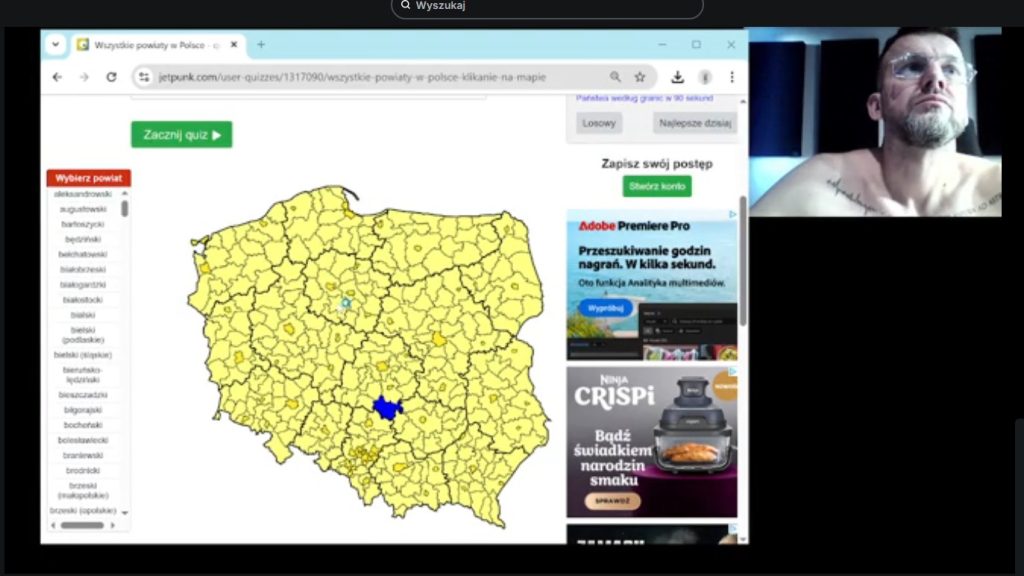Reload the JetPunk page

click(111, 77)
